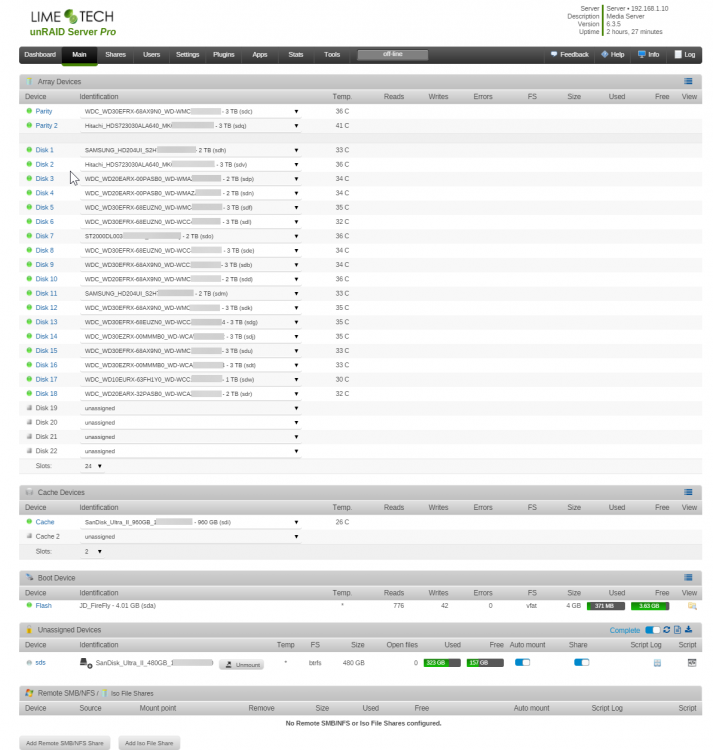The image size is (713, 750).
Task: Toggle Share switch for sds
Action: [x=581, y=662]
